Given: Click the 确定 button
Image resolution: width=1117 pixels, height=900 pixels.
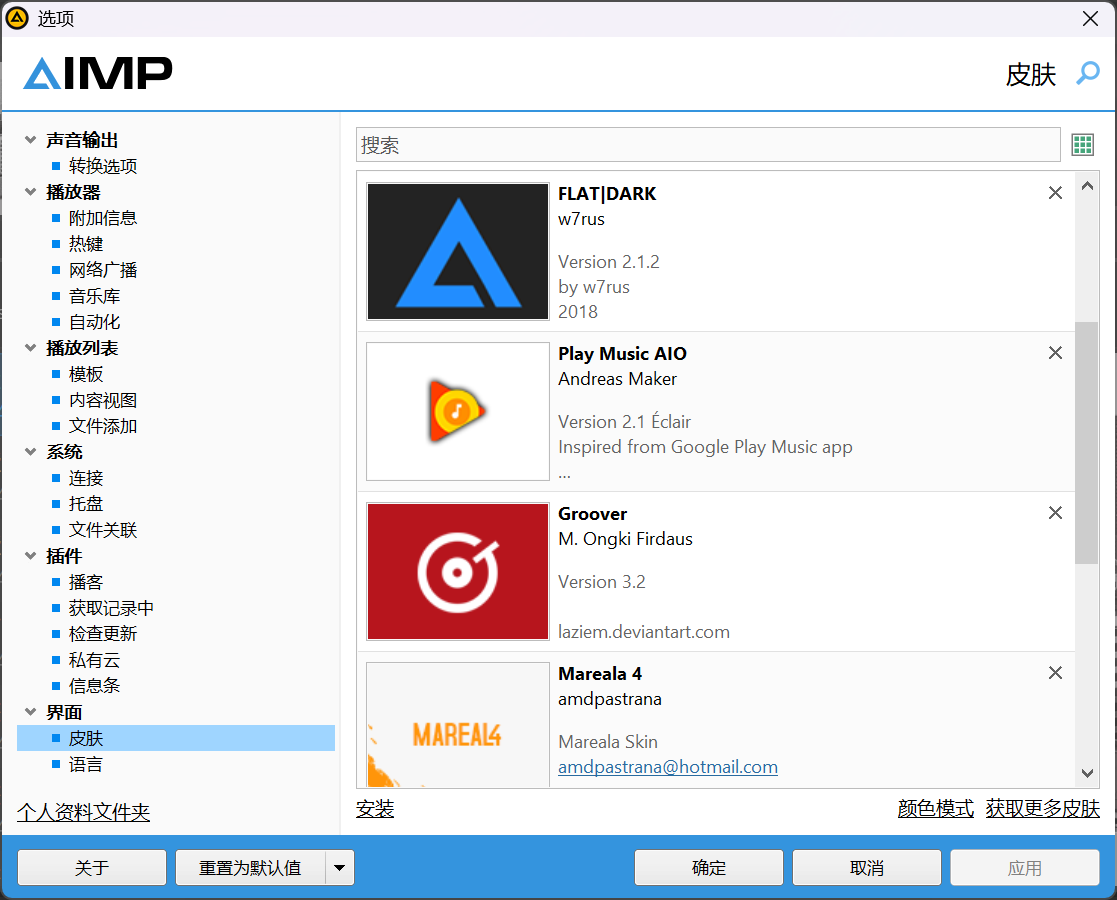Looking at the screenshot, I should (708, 868).
